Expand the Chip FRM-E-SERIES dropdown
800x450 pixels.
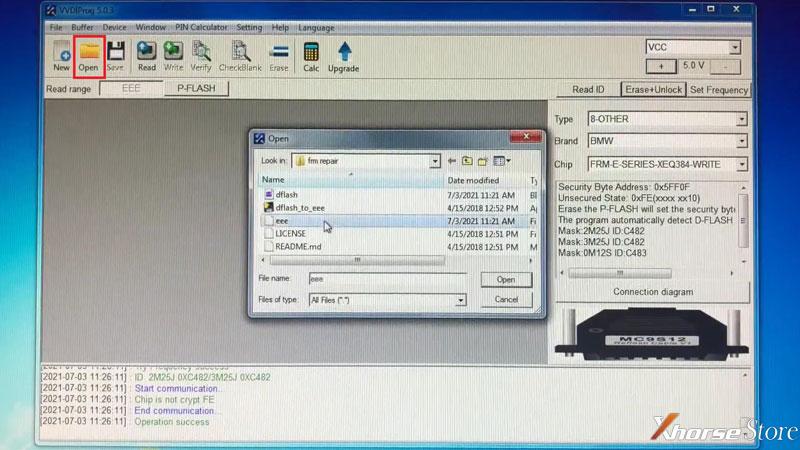tap(741, 164)
